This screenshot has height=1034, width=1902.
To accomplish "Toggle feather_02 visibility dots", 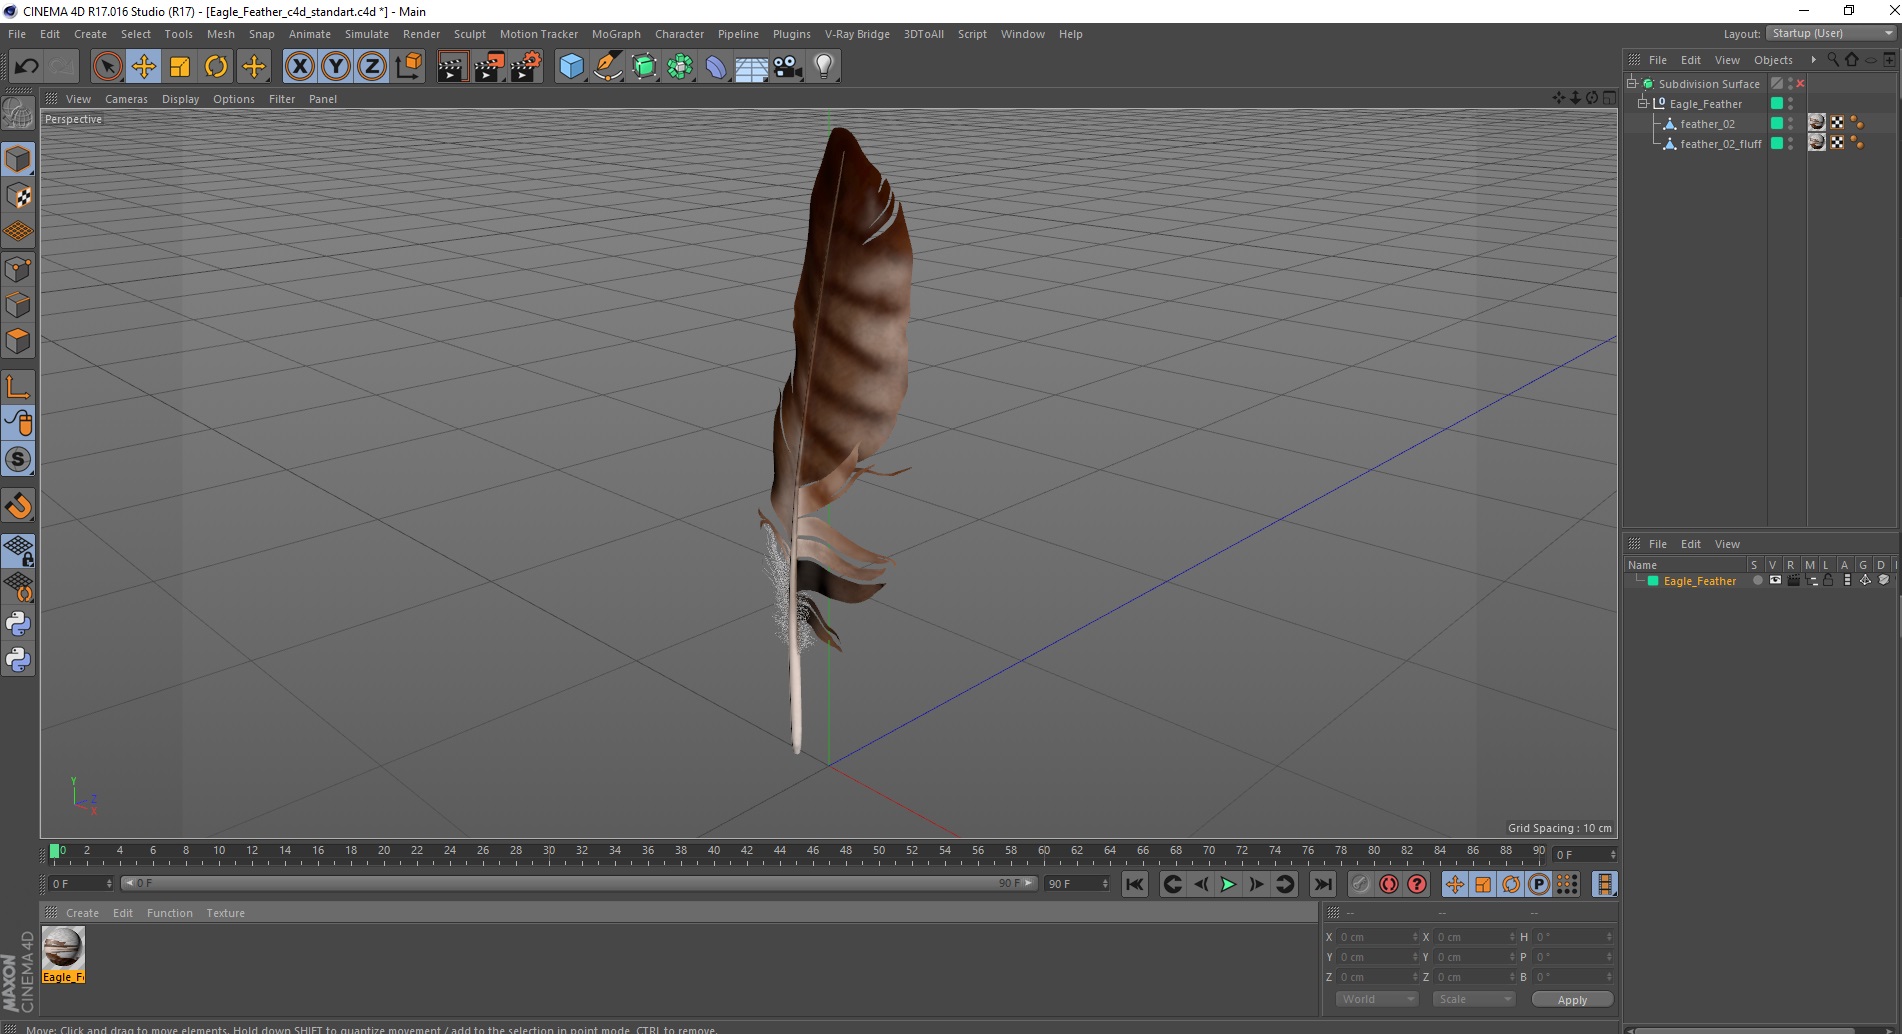I will tap(1790, 124).
